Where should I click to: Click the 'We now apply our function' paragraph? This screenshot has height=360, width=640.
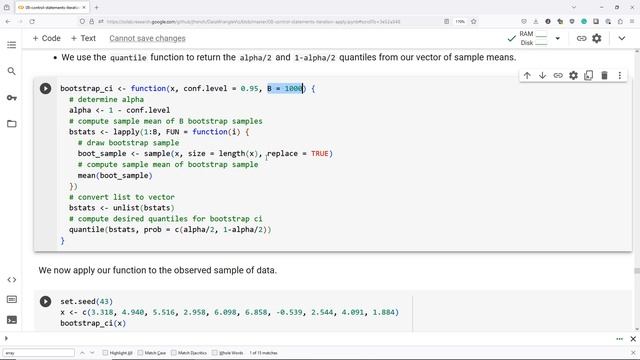coord(158,270)
